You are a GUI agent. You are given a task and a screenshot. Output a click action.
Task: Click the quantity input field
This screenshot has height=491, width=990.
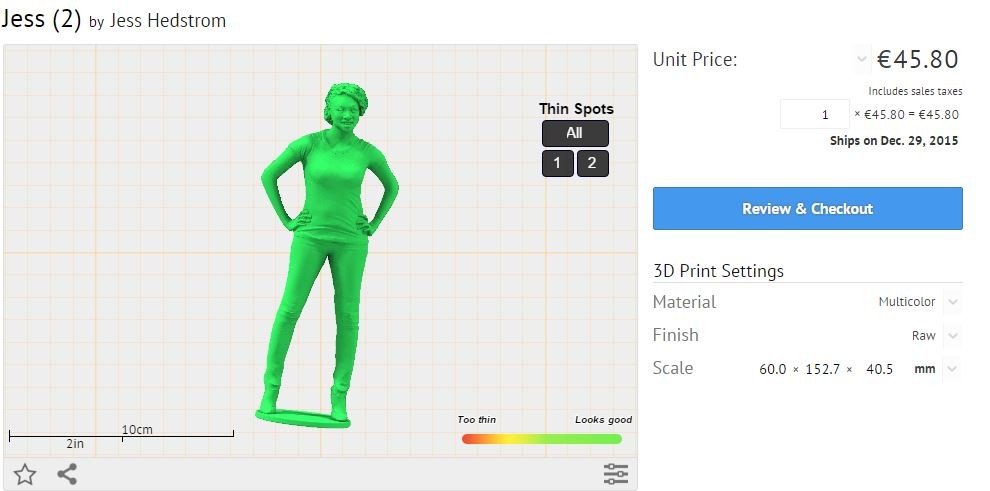click(814, 114)
